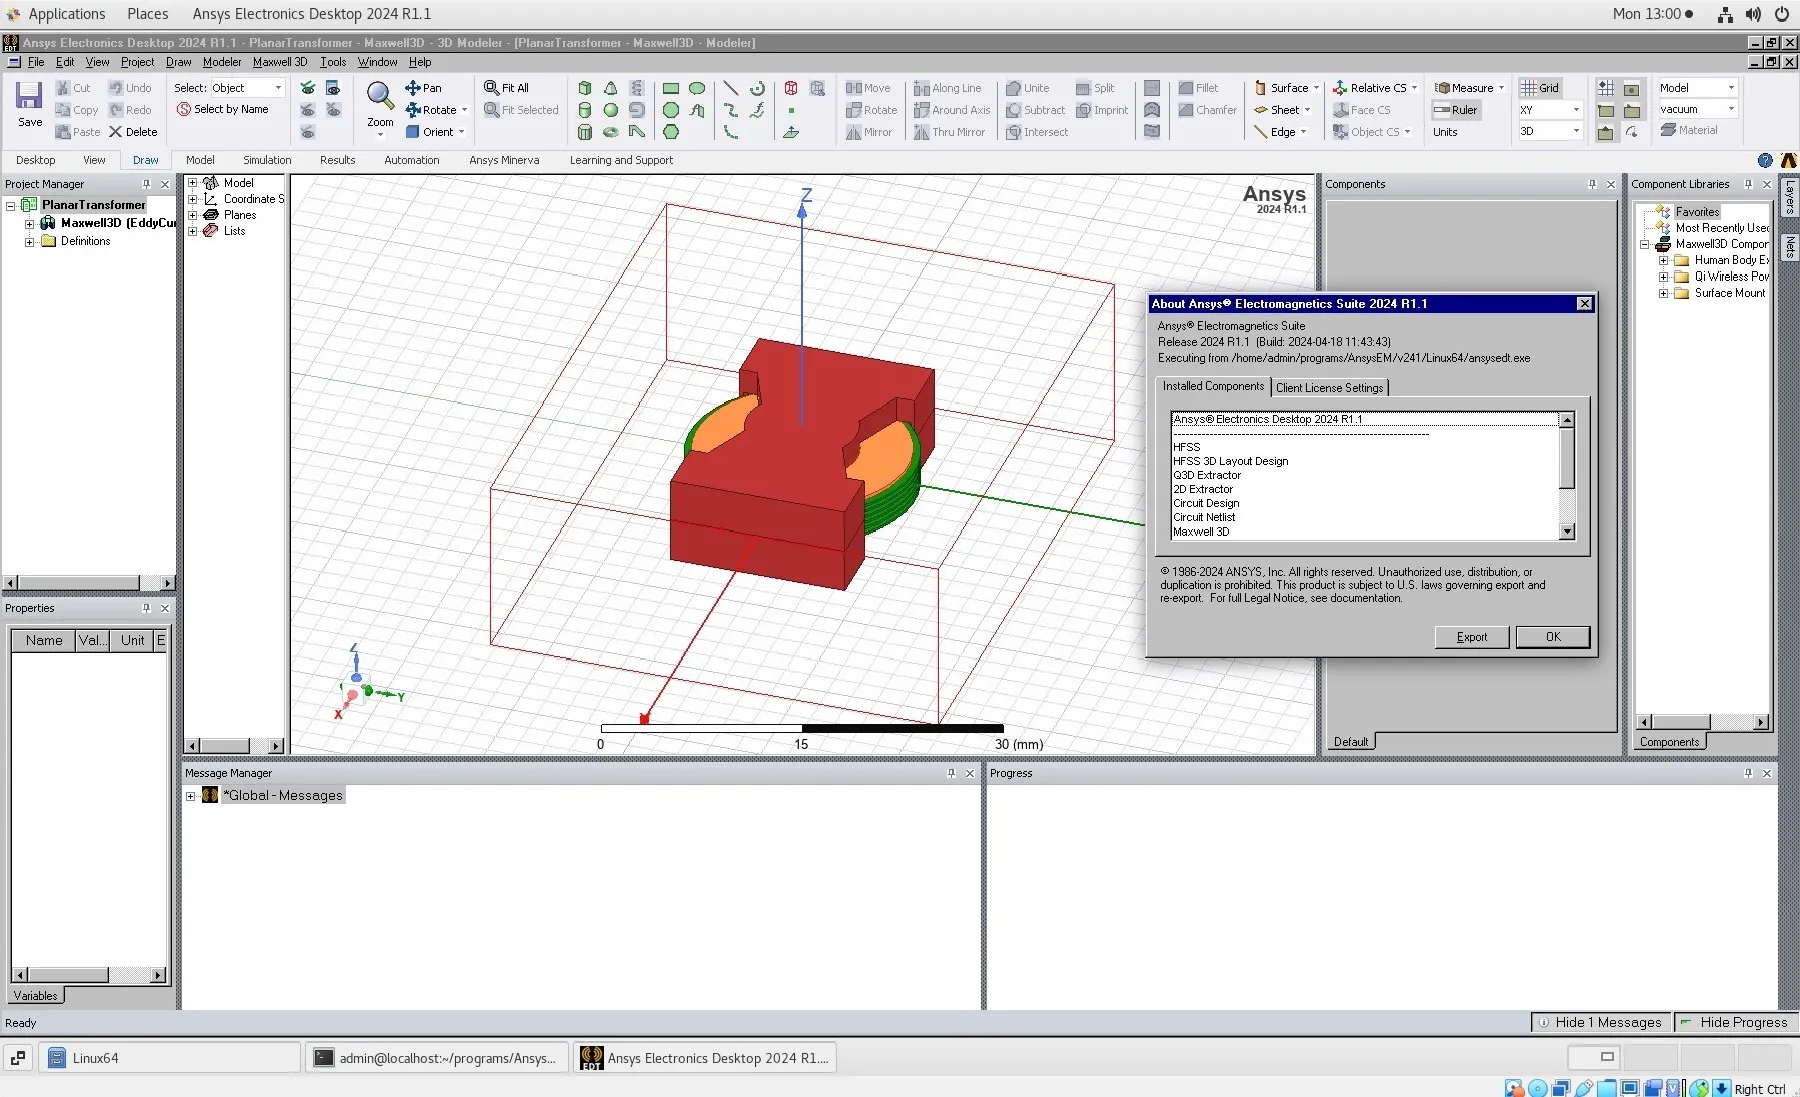Draw an ellipse sheet
Viewport: 1800px width, 1097px height.
[697, 88]
